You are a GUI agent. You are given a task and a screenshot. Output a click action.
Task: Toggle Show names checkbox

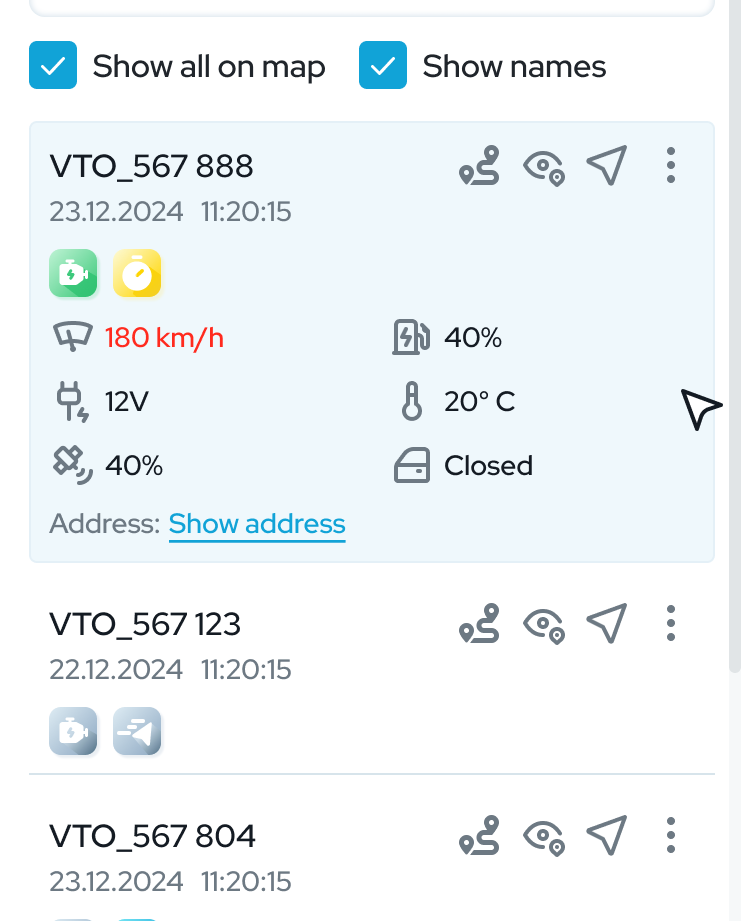383,65
